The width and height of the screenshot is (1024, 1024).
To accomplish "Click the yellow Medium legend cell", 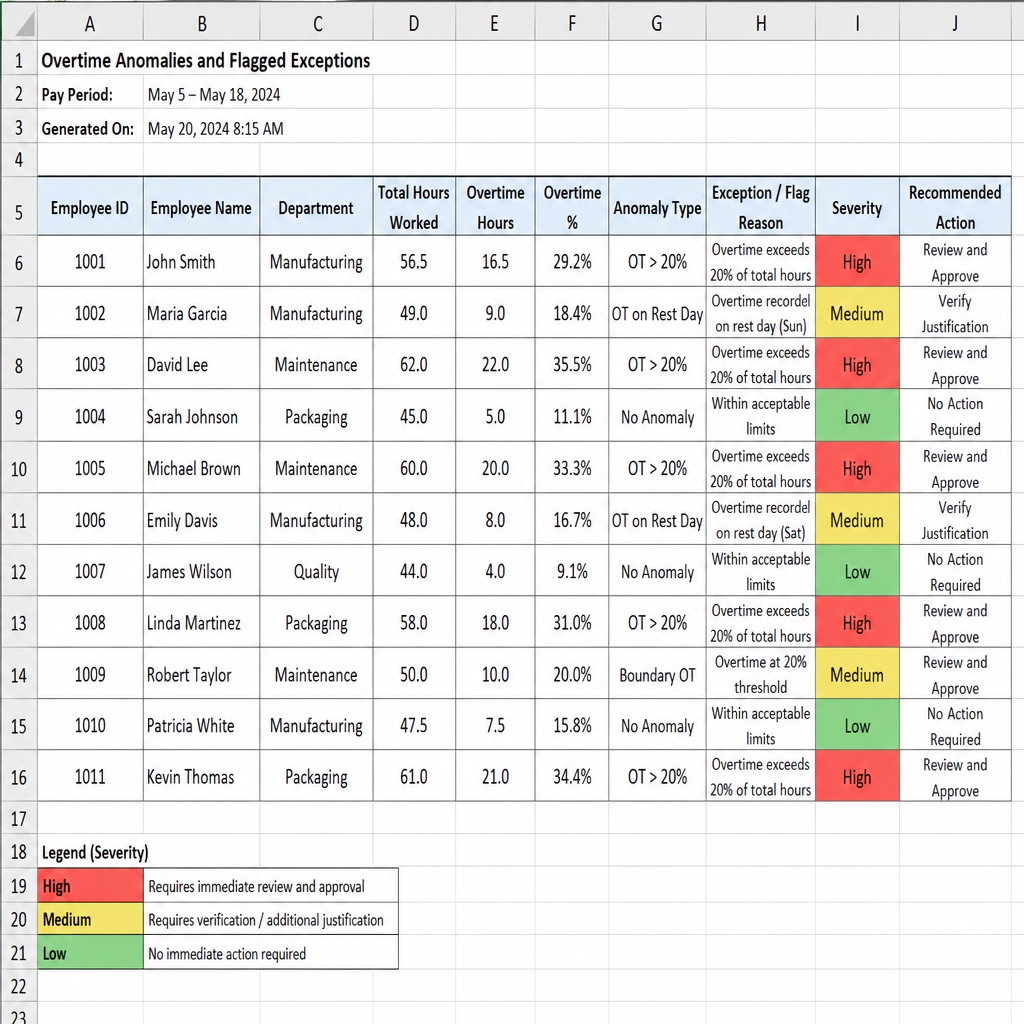I will click(x=90, y=919).
